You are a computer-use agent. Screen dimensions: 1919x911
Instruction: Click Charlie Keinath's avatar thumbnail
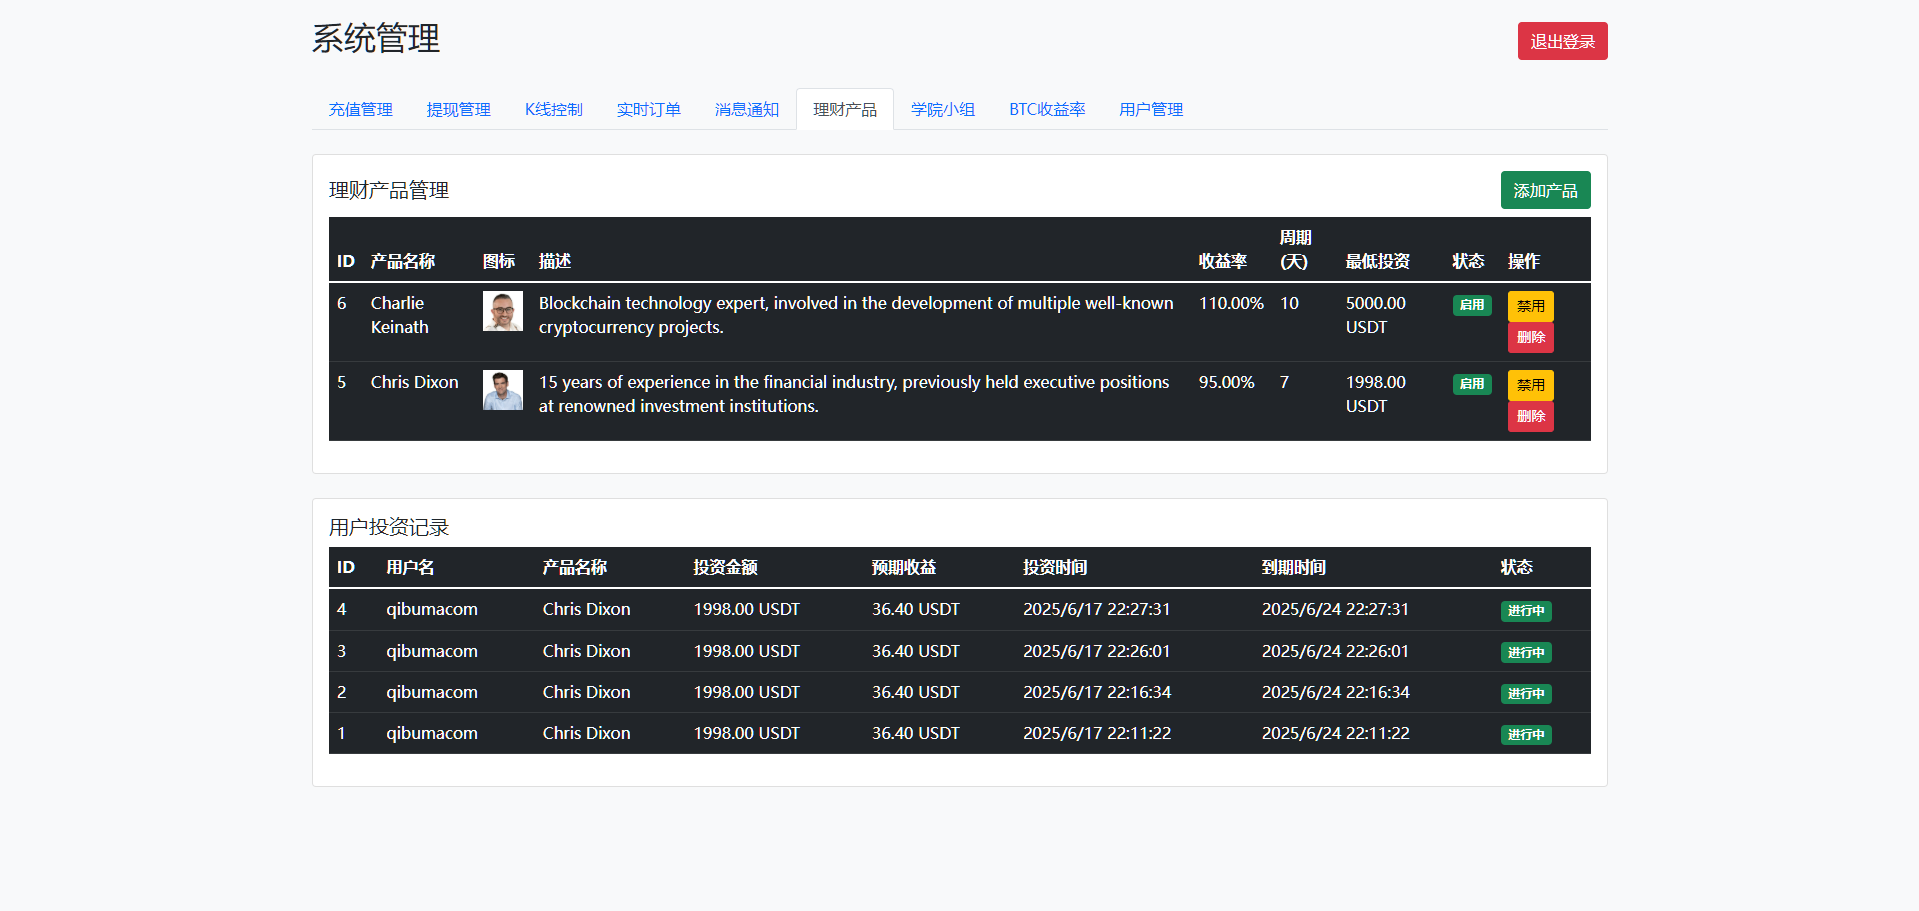502,311
